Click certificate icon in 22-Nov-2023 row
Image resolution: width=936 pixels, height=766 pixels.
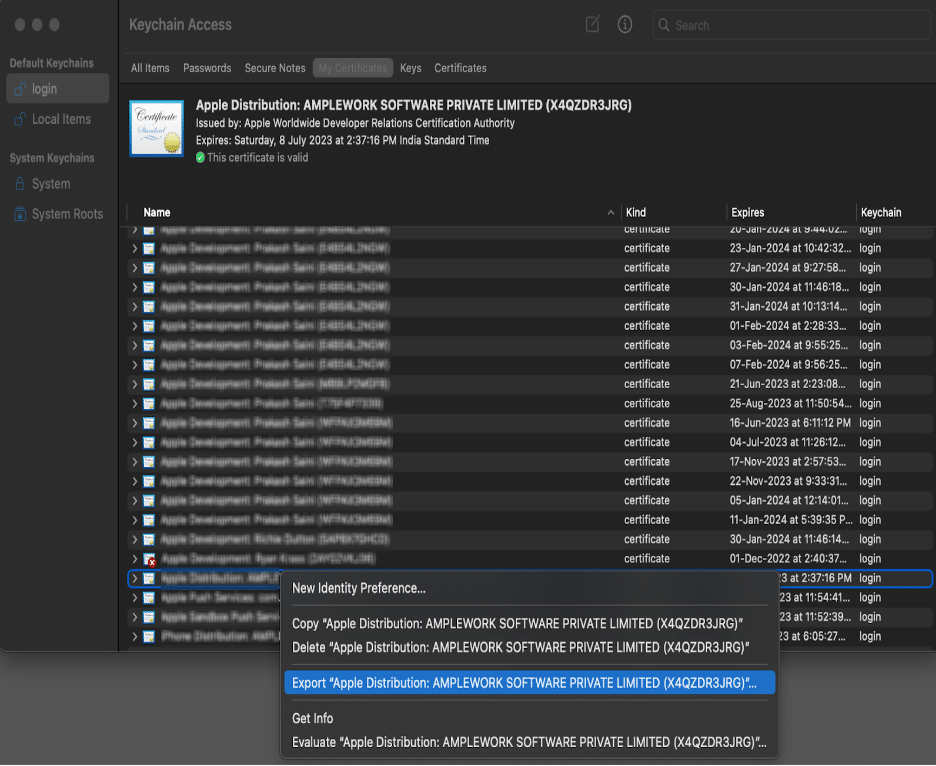(x=149, y=481)
